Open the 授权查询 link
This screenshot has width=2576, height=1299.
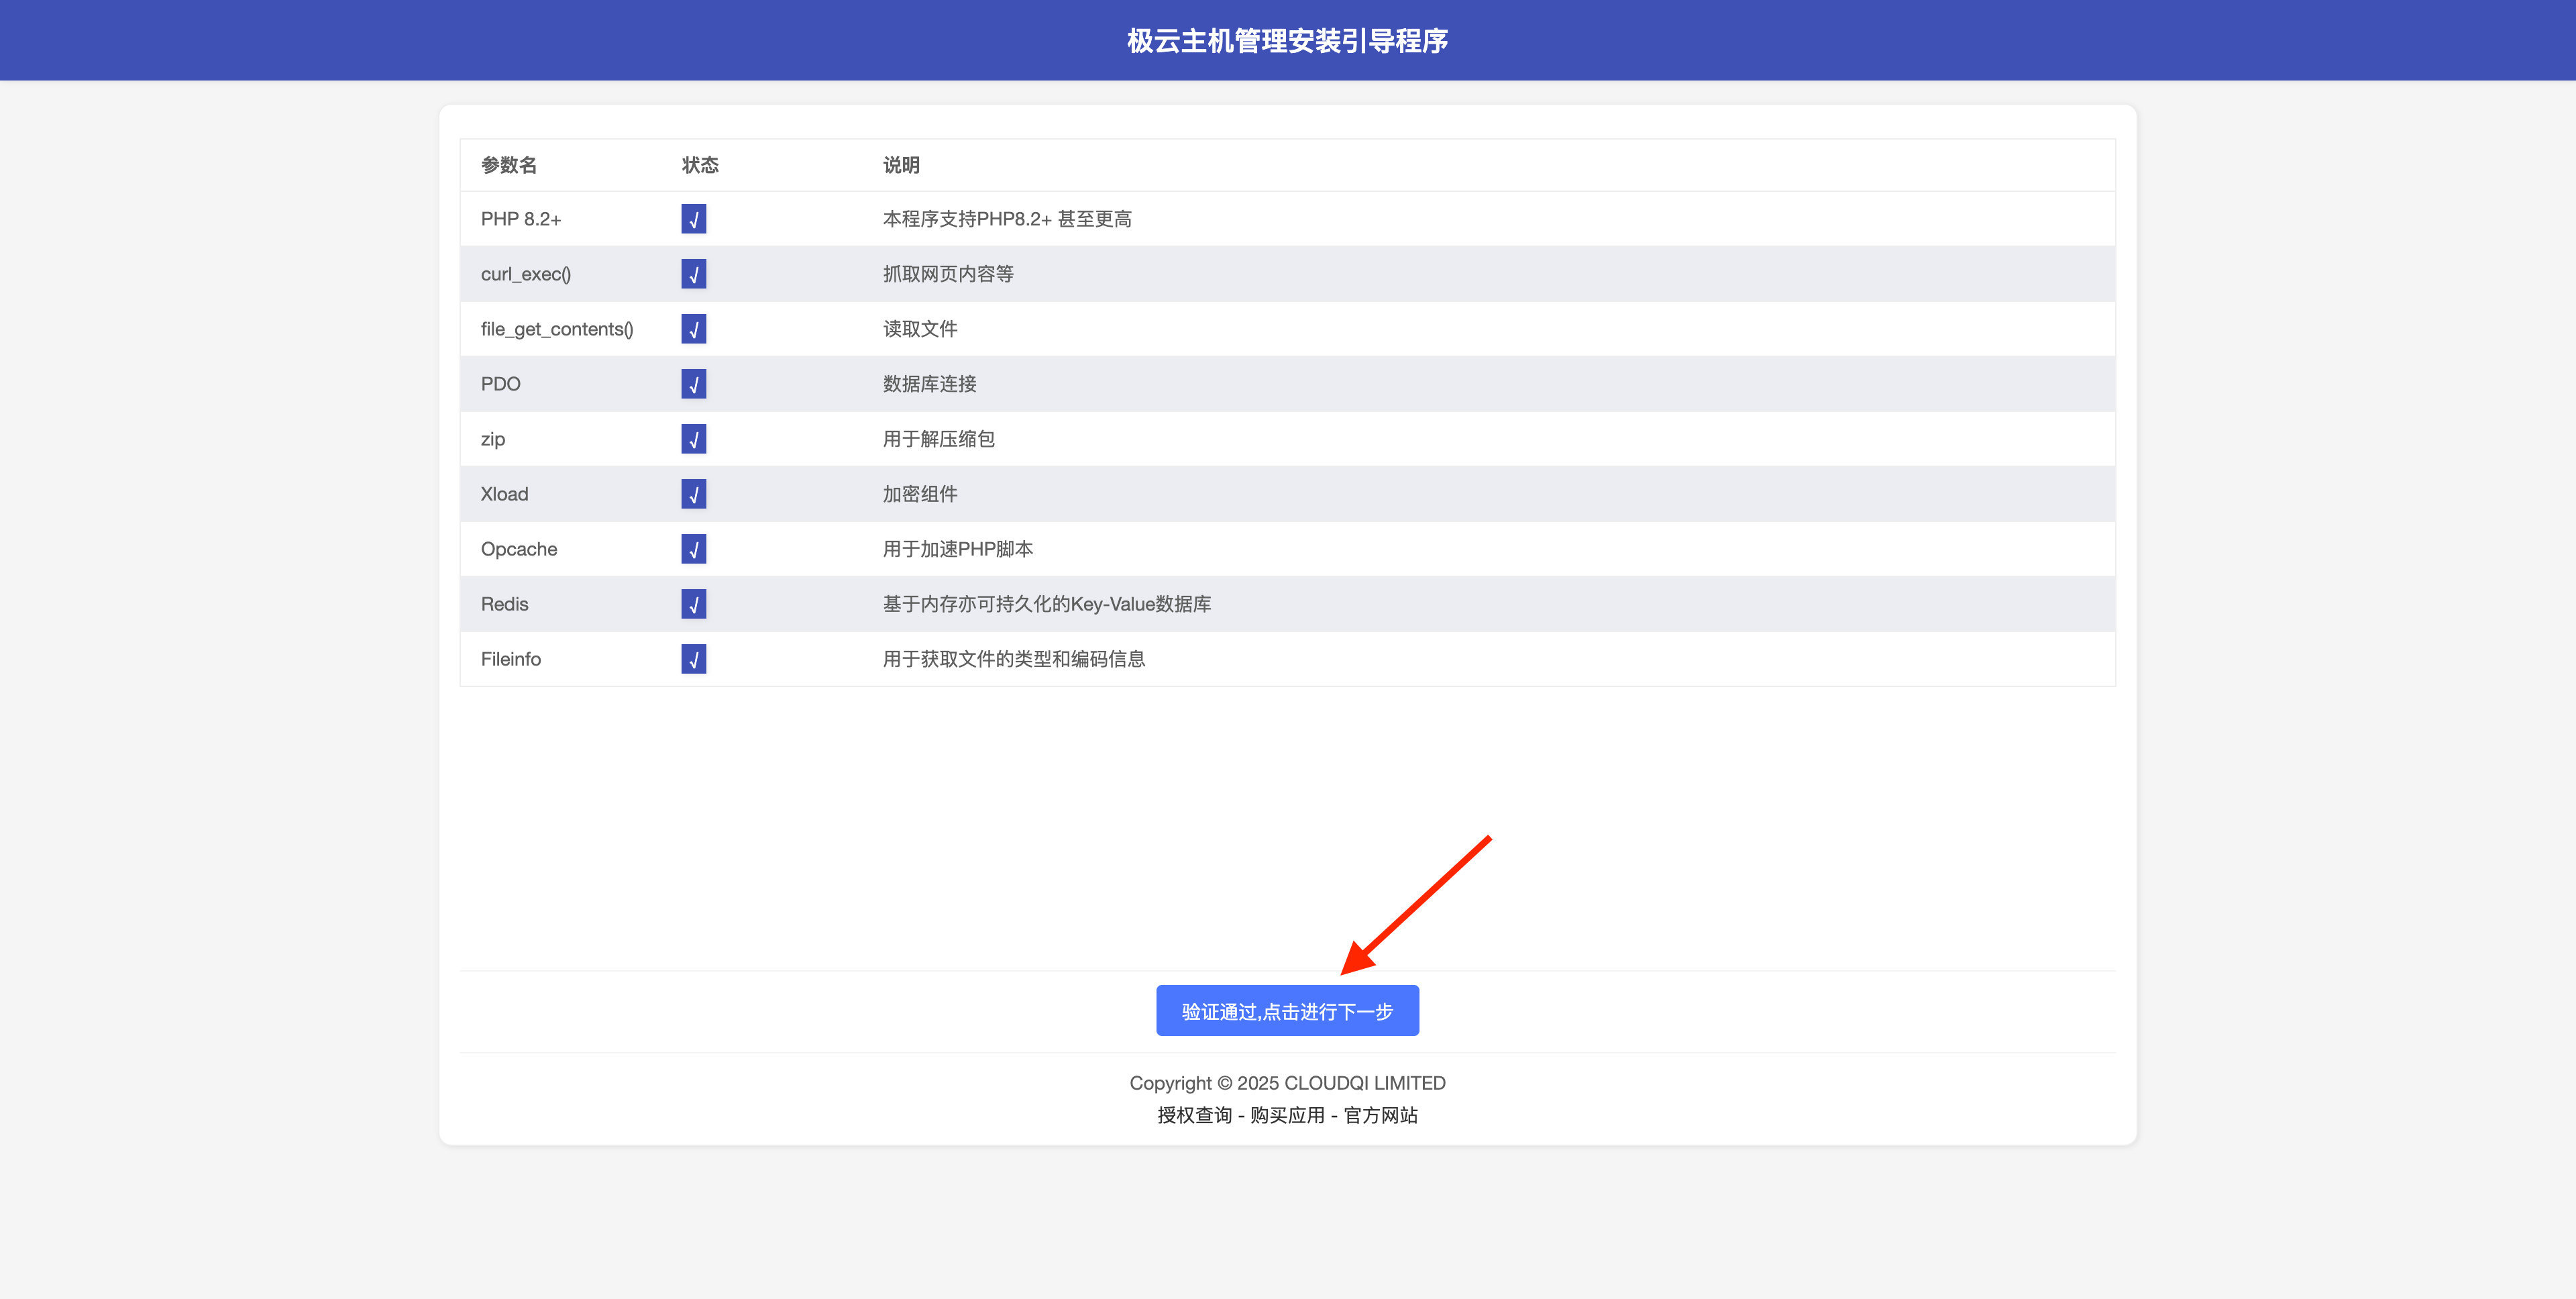[1194, 1115]
